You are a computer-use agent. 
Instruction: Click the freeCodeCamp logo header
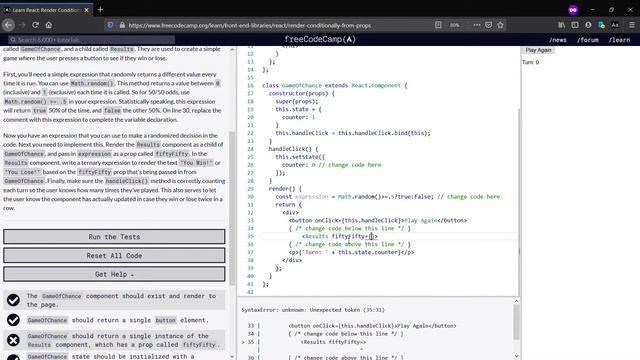tap(320, 40)
